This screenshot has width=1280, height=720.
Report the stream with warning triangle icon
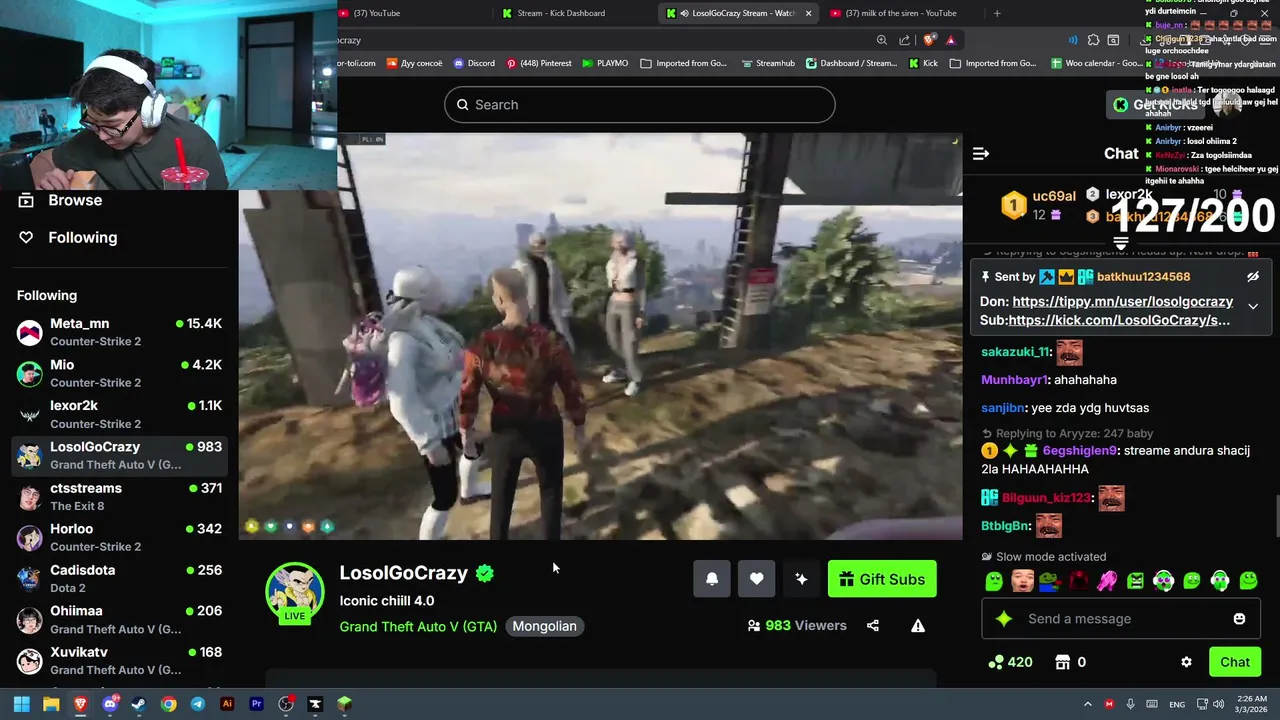tap(918, 626)
